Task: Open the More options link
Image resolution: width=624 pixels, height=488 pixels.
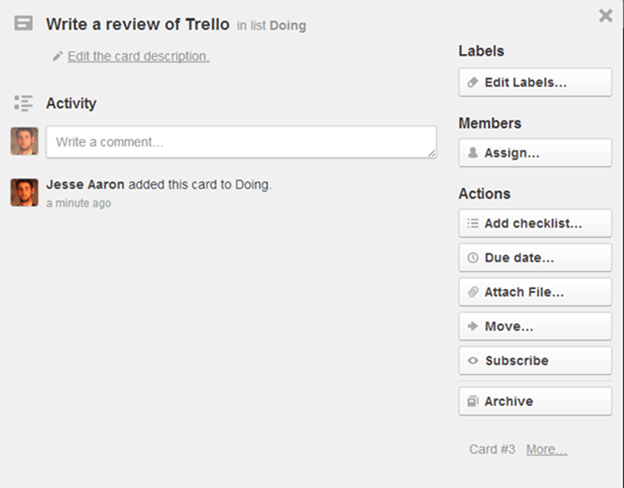Action: [547, 449]
